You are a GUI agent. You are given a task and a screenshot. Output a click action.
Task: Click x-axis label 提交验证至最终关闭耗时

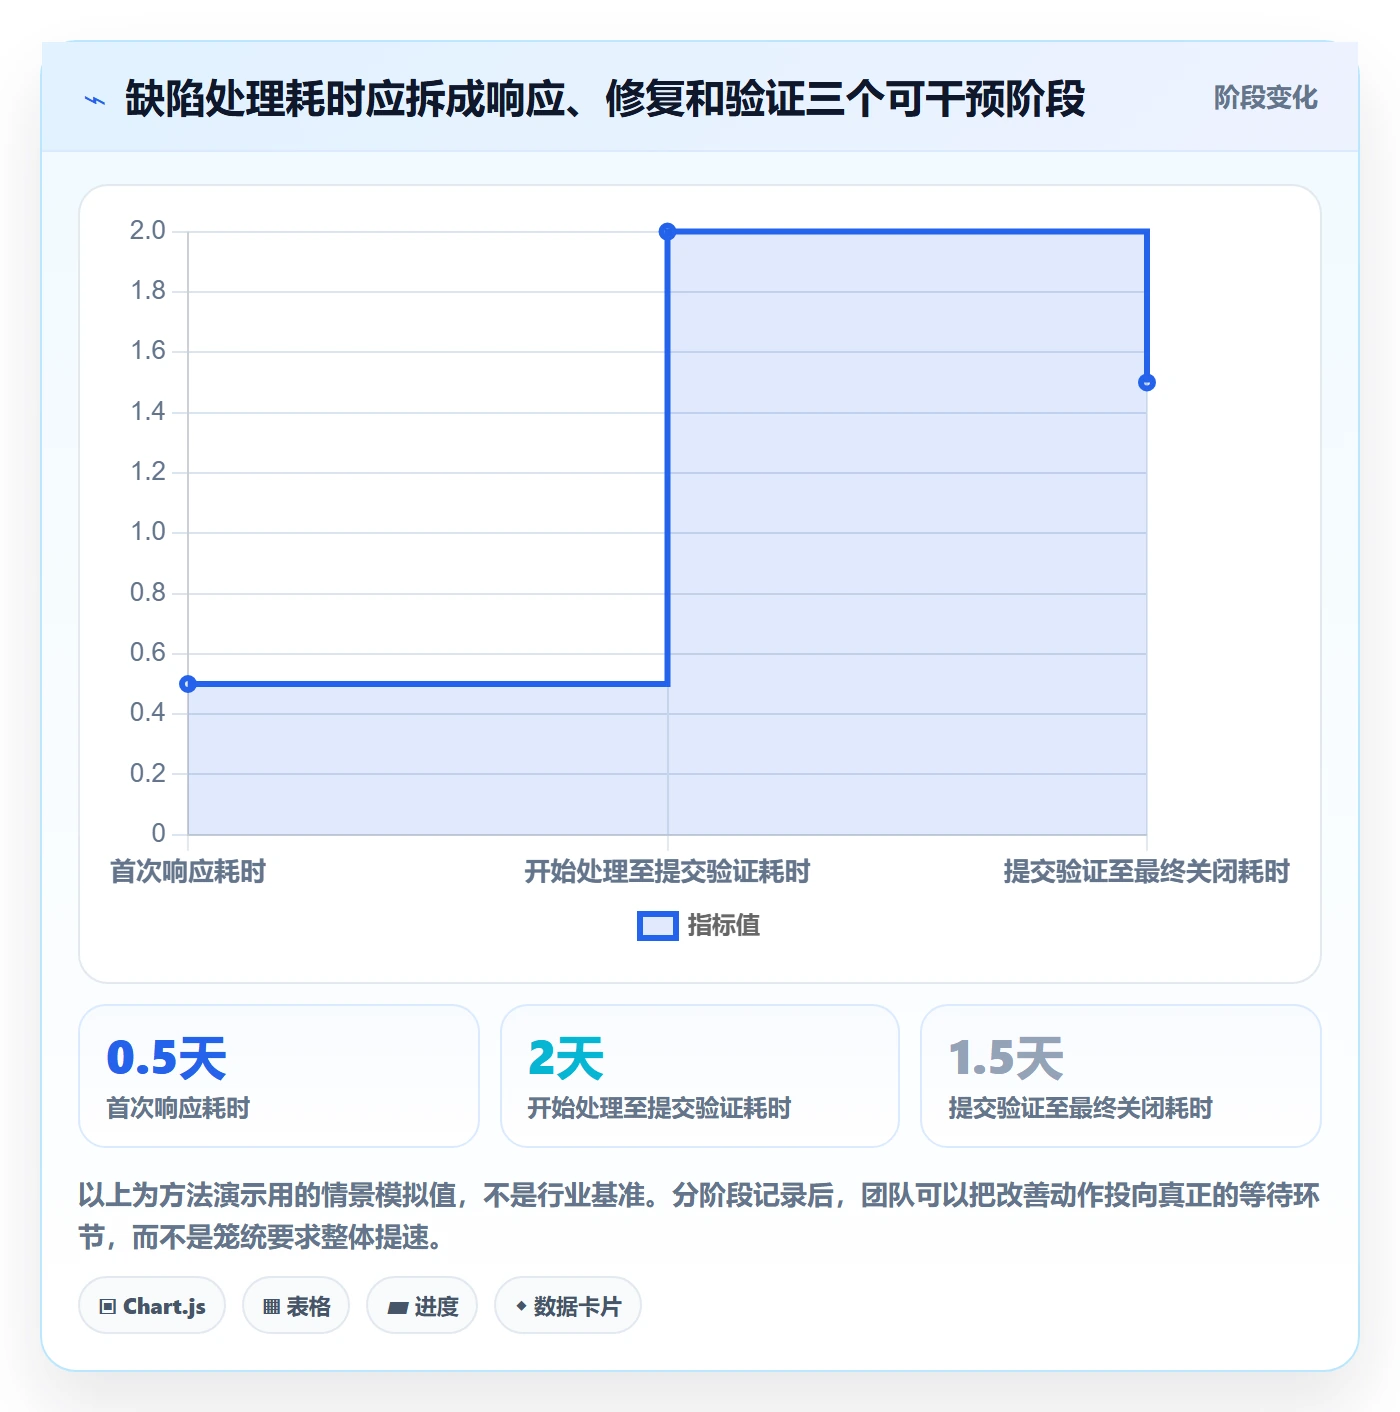click(x=1147, y=871)
